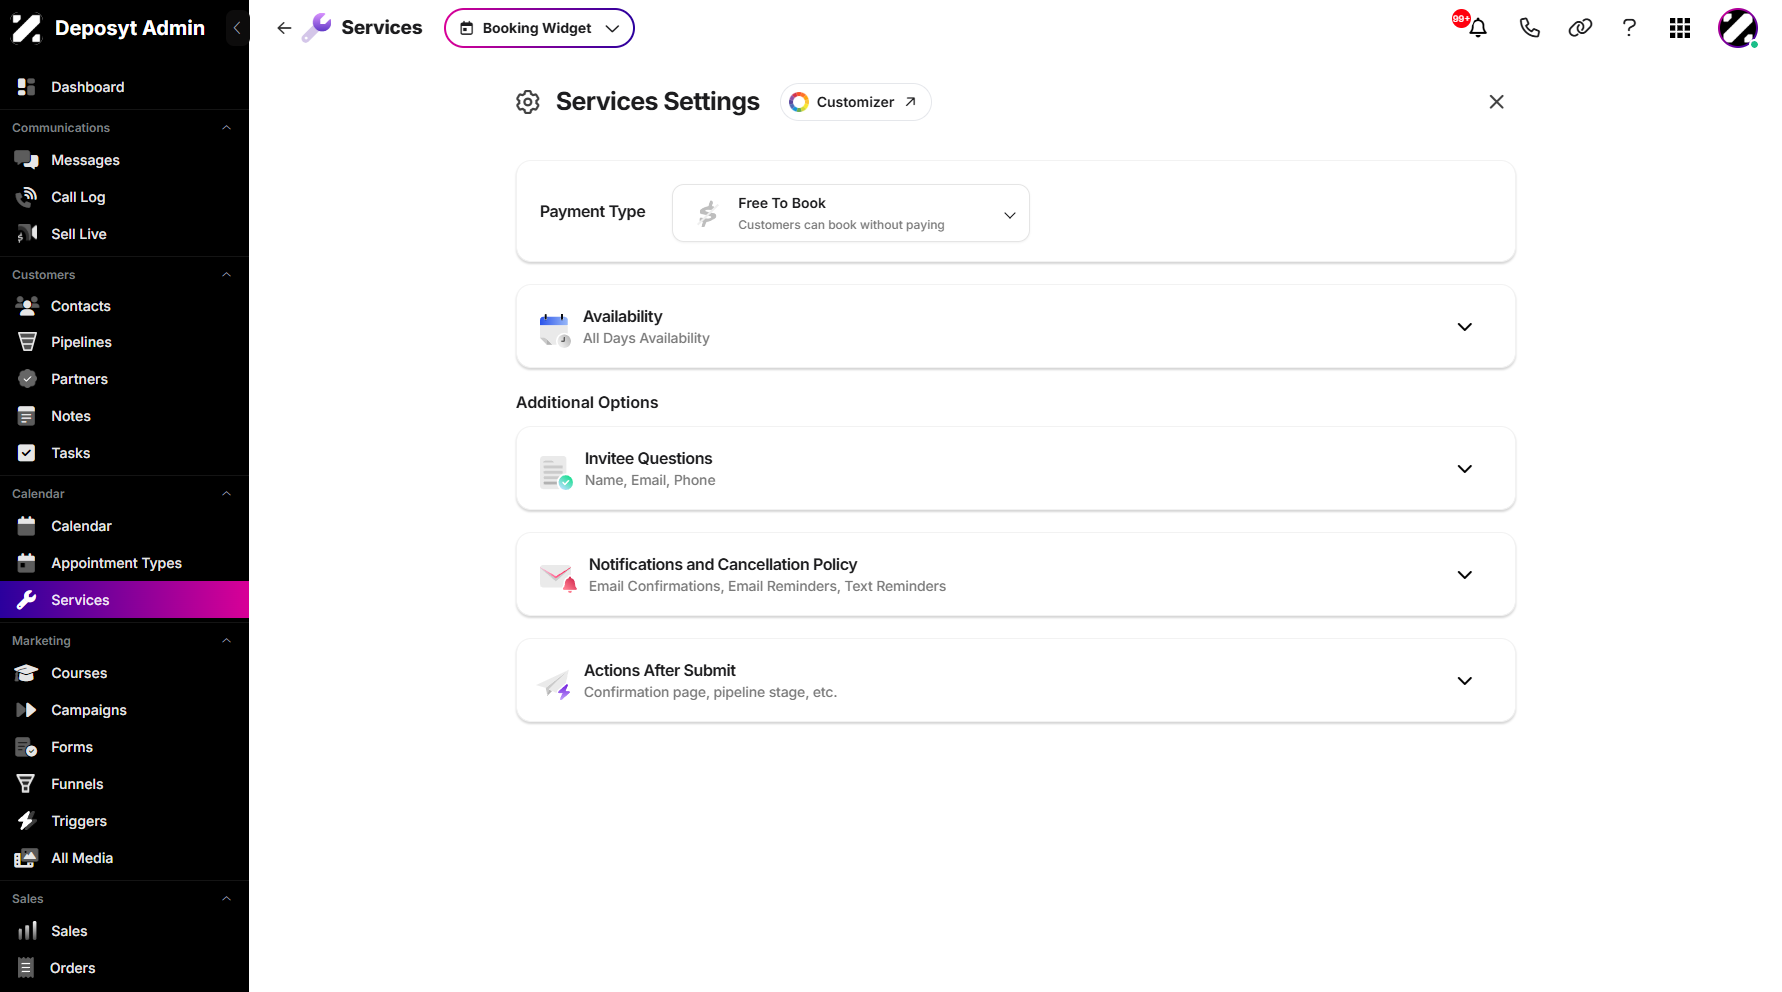
Task: Expand the Availability section
Action: tap(1464, 327)
